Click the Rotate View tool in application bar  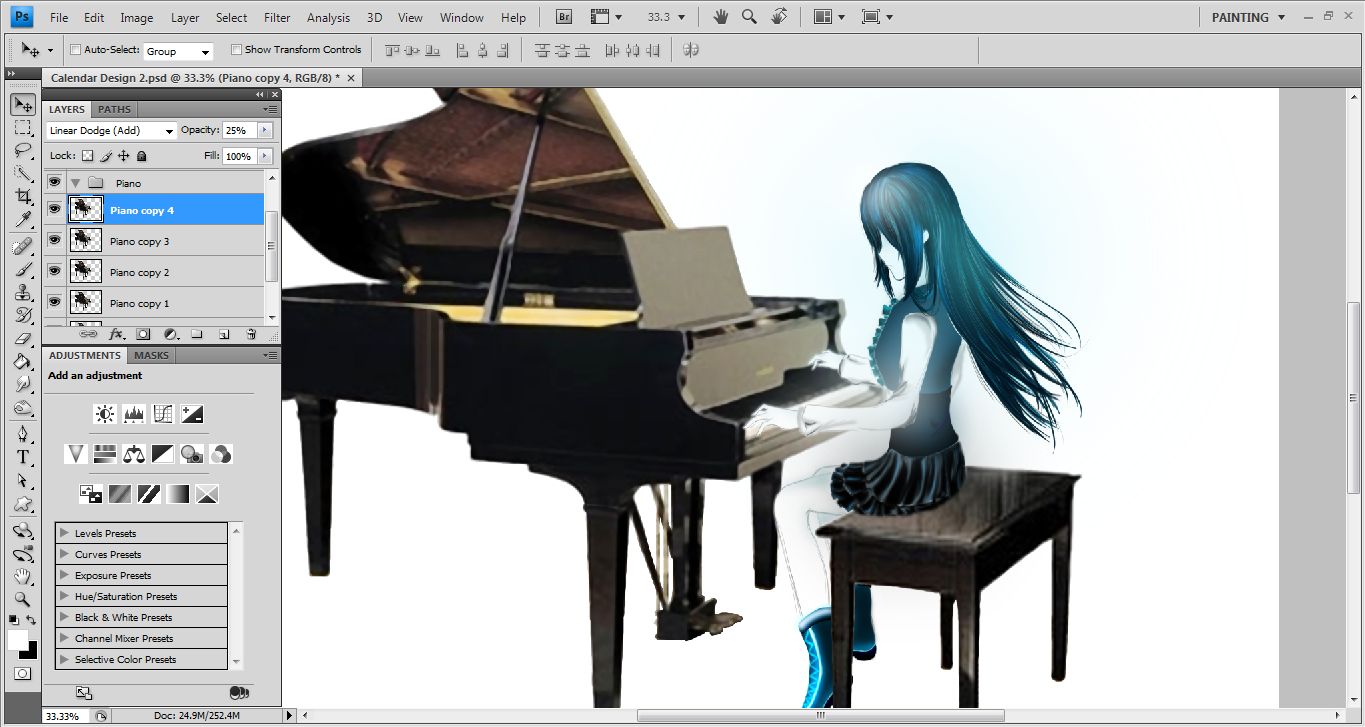pyautogui.click(x=780, y=17)
